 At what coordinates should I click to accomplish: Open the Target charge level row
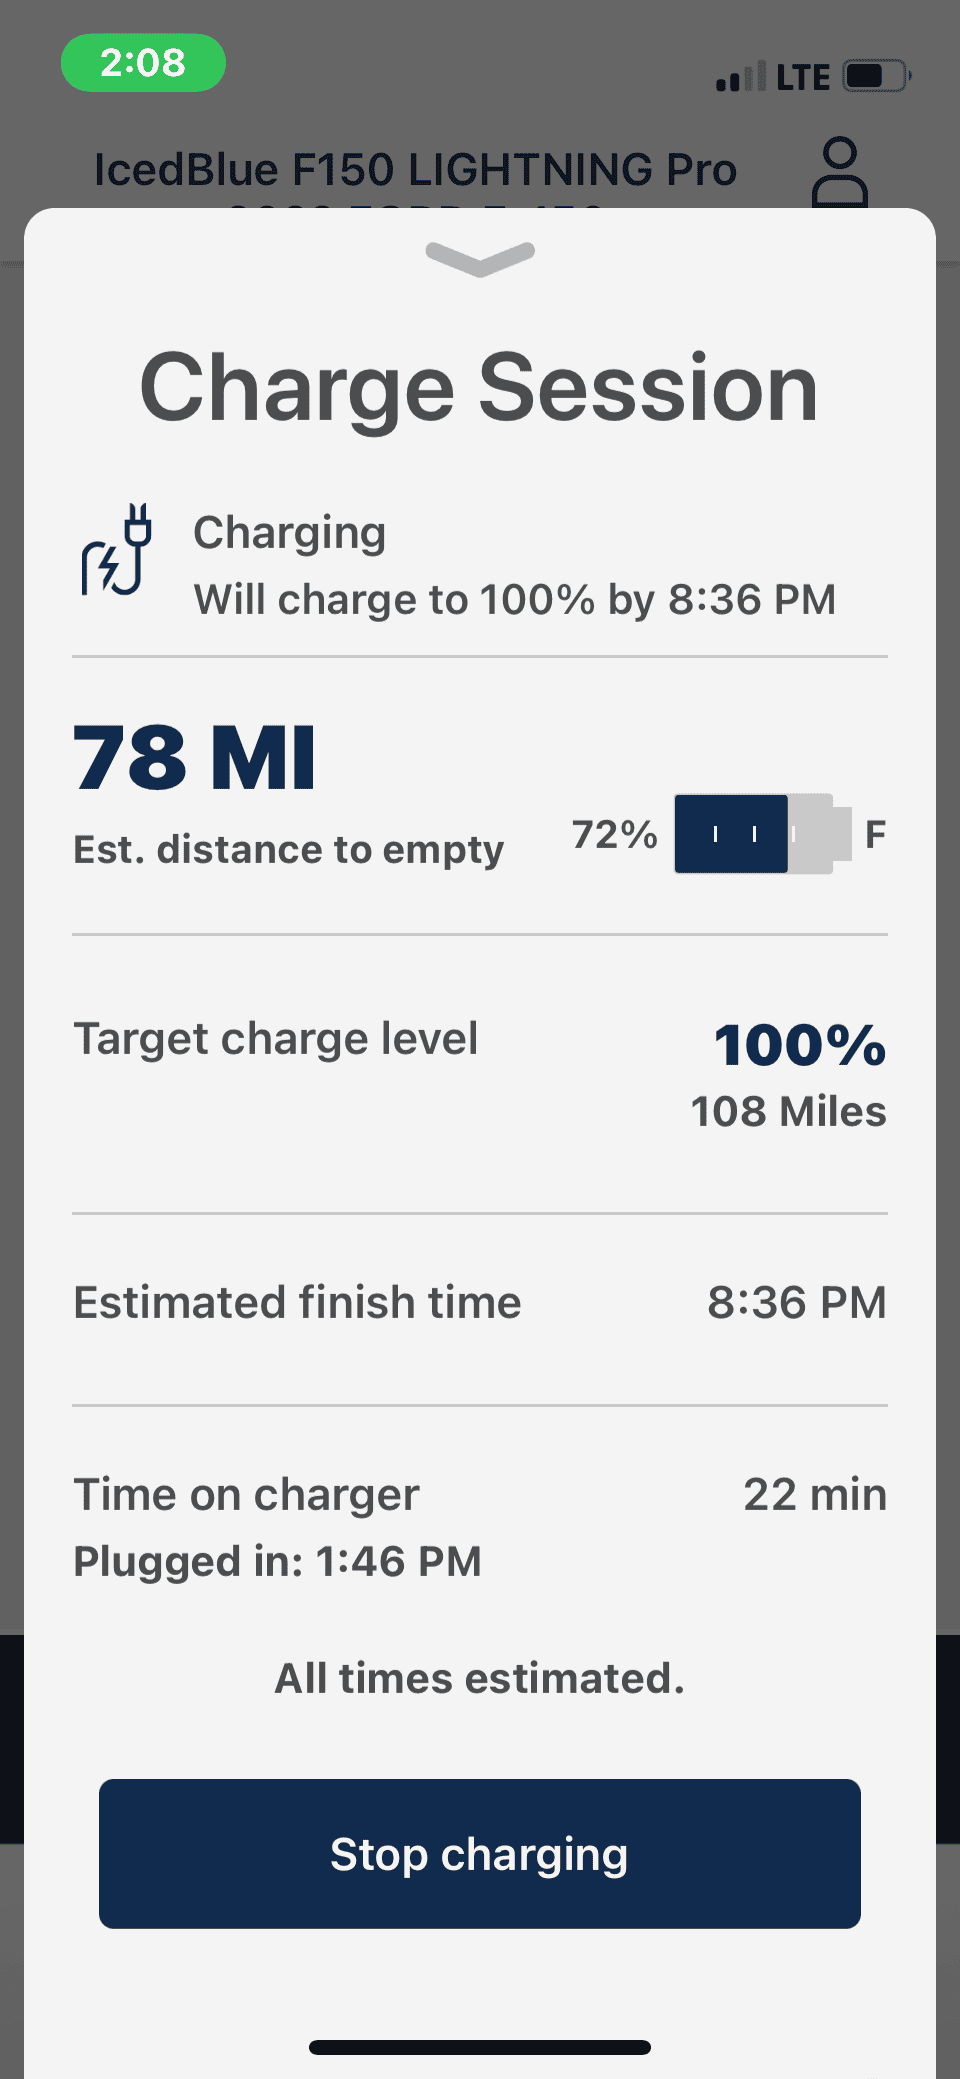click(x=276, y=1039)
